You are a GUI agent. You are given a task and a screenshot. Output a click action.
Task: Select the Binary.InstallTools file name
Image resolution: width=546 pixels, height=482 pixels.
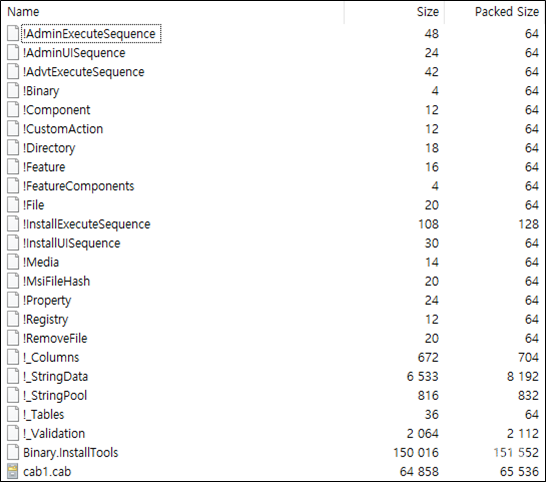point(71,452)
